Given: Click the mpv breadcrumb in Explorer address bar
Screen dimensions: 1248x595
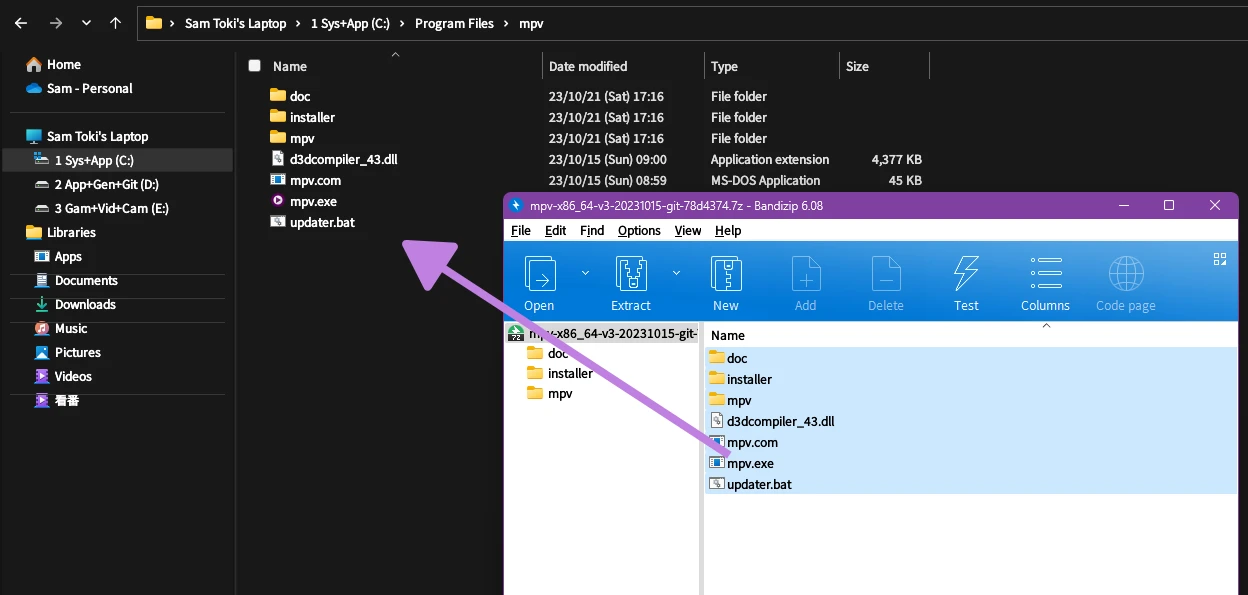Looking at the screenshot, I should pos(531,23).
